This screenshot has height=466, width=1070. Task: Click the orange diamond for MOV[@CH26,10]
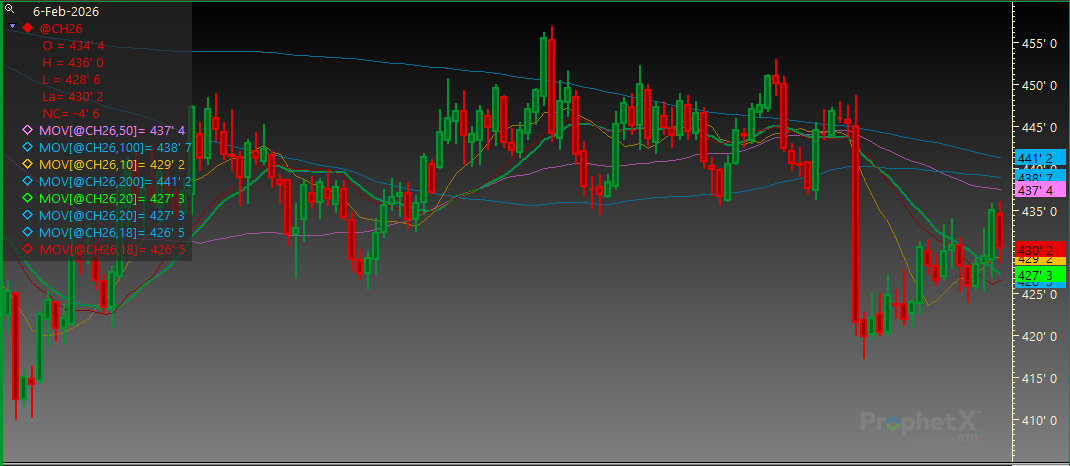tap(27, 164)
